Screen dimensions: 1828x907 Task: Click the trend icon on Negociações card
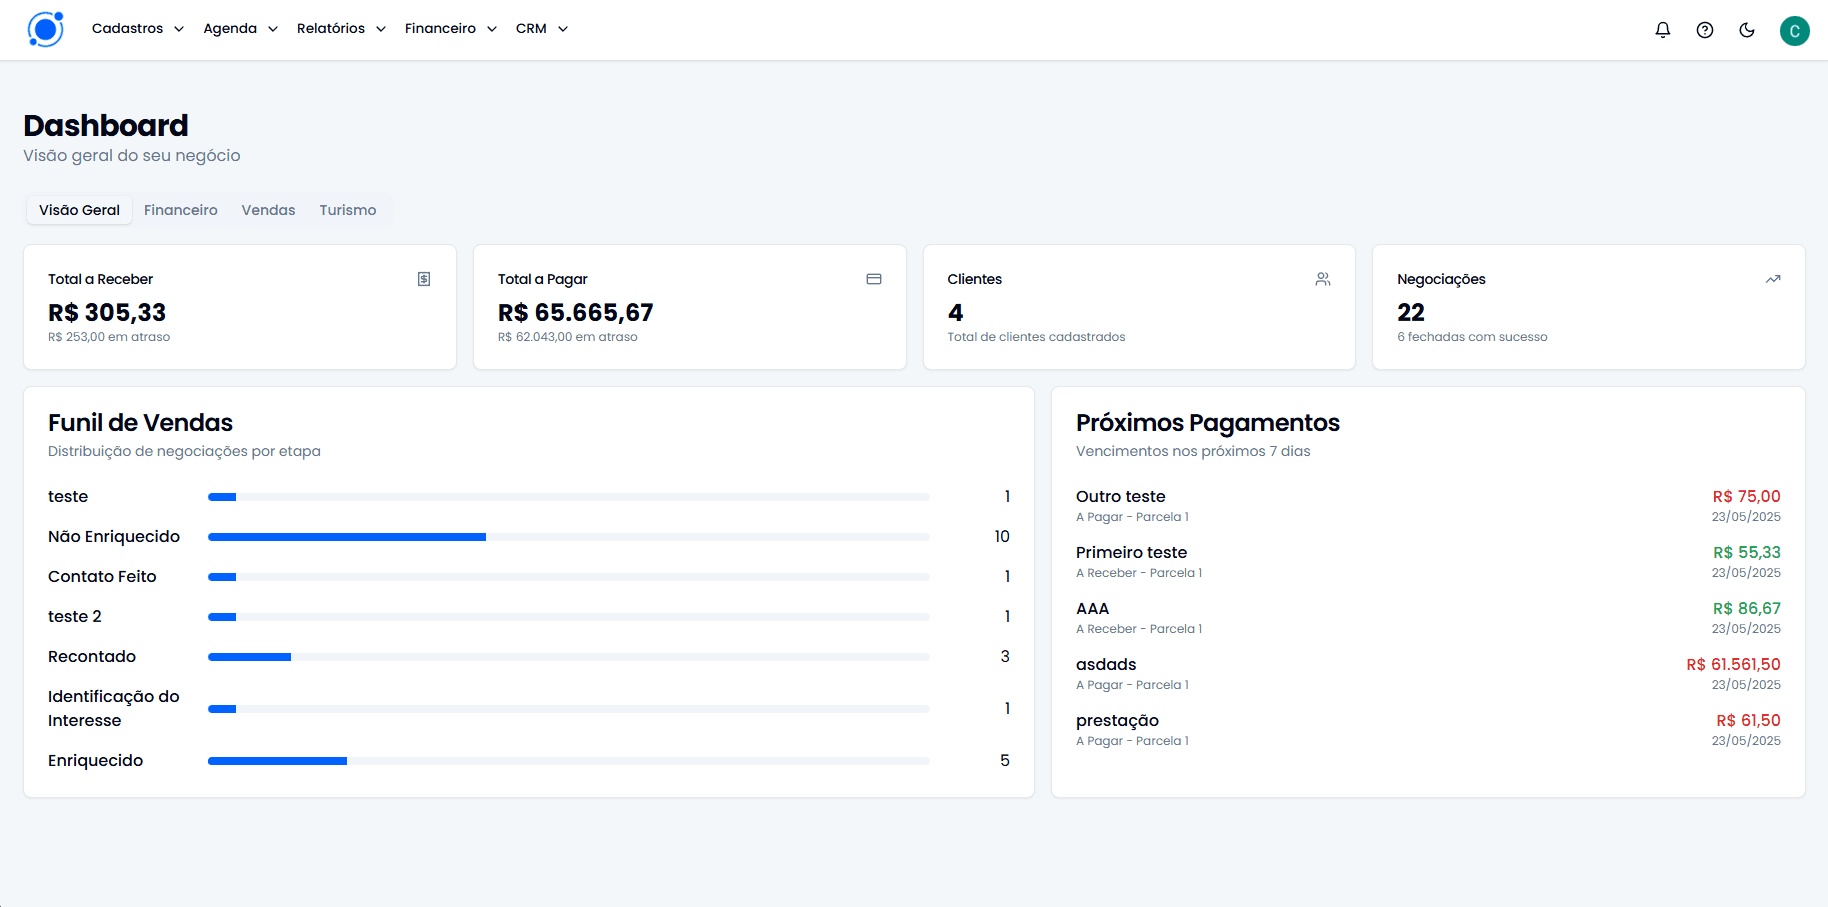tap(1772, 279)
